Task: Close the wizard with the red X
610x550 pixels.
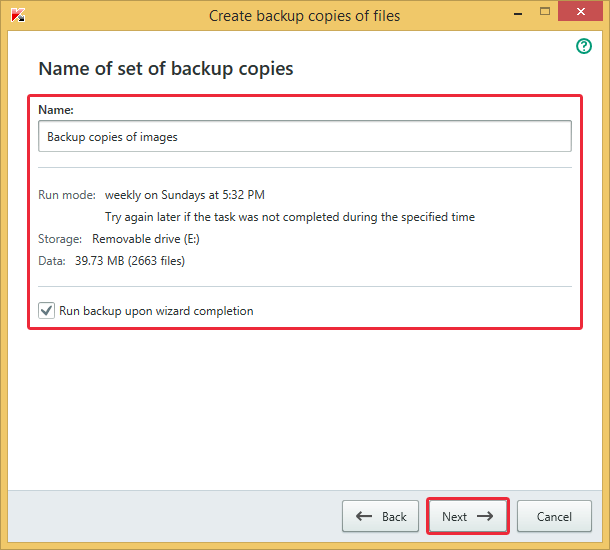Action: click(580, 11)
